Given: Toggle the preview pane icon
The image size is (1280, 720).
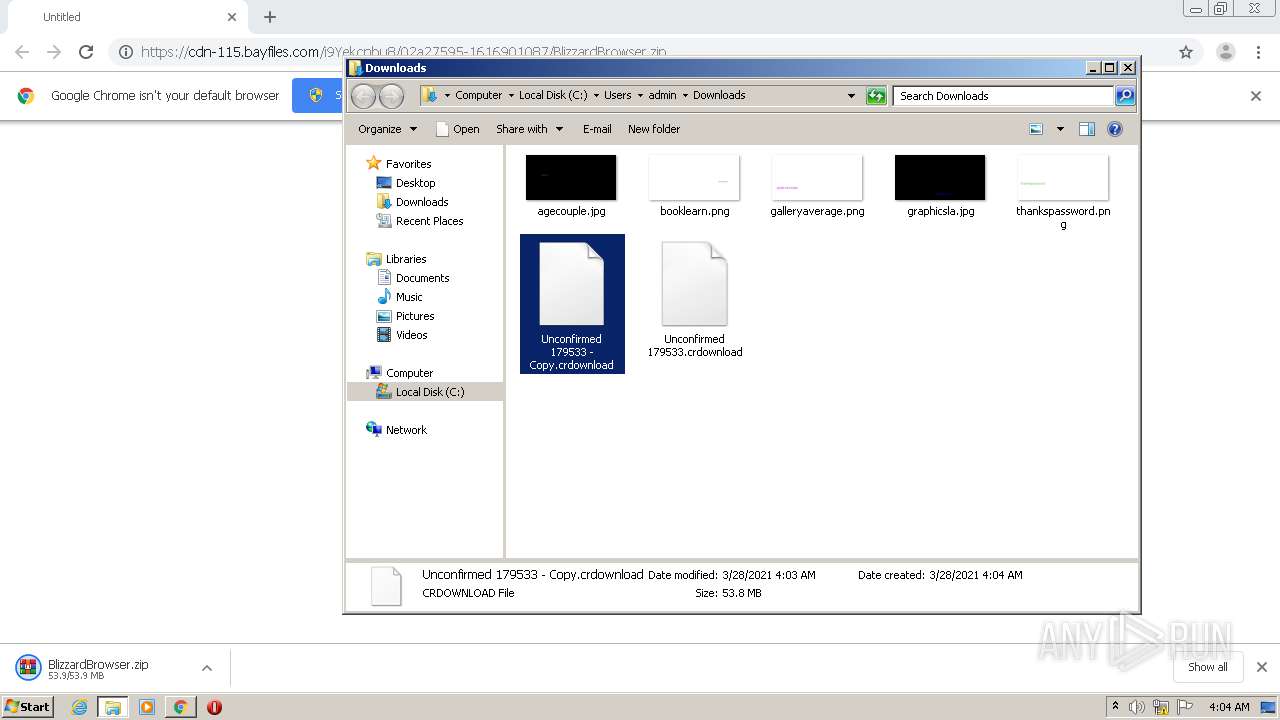Looking at the screenshot, I should [x=1087, y=129].
